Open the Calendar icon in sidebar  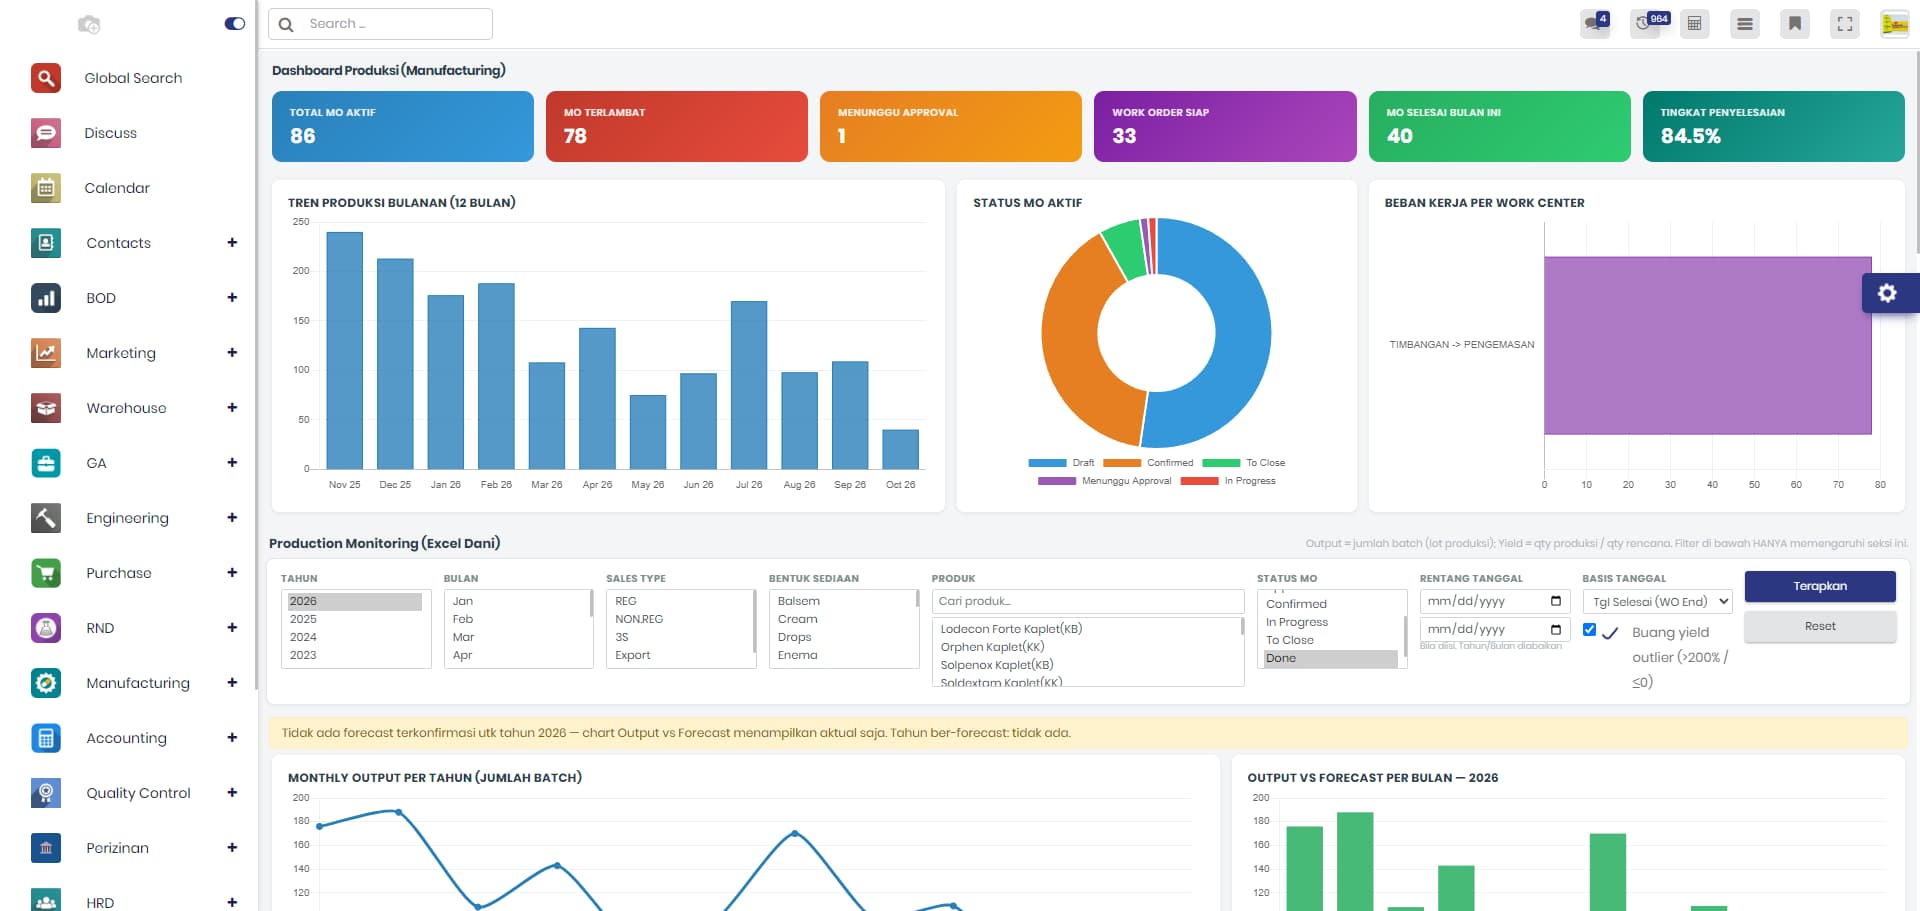pyautogui.click(x=46, y=188)
